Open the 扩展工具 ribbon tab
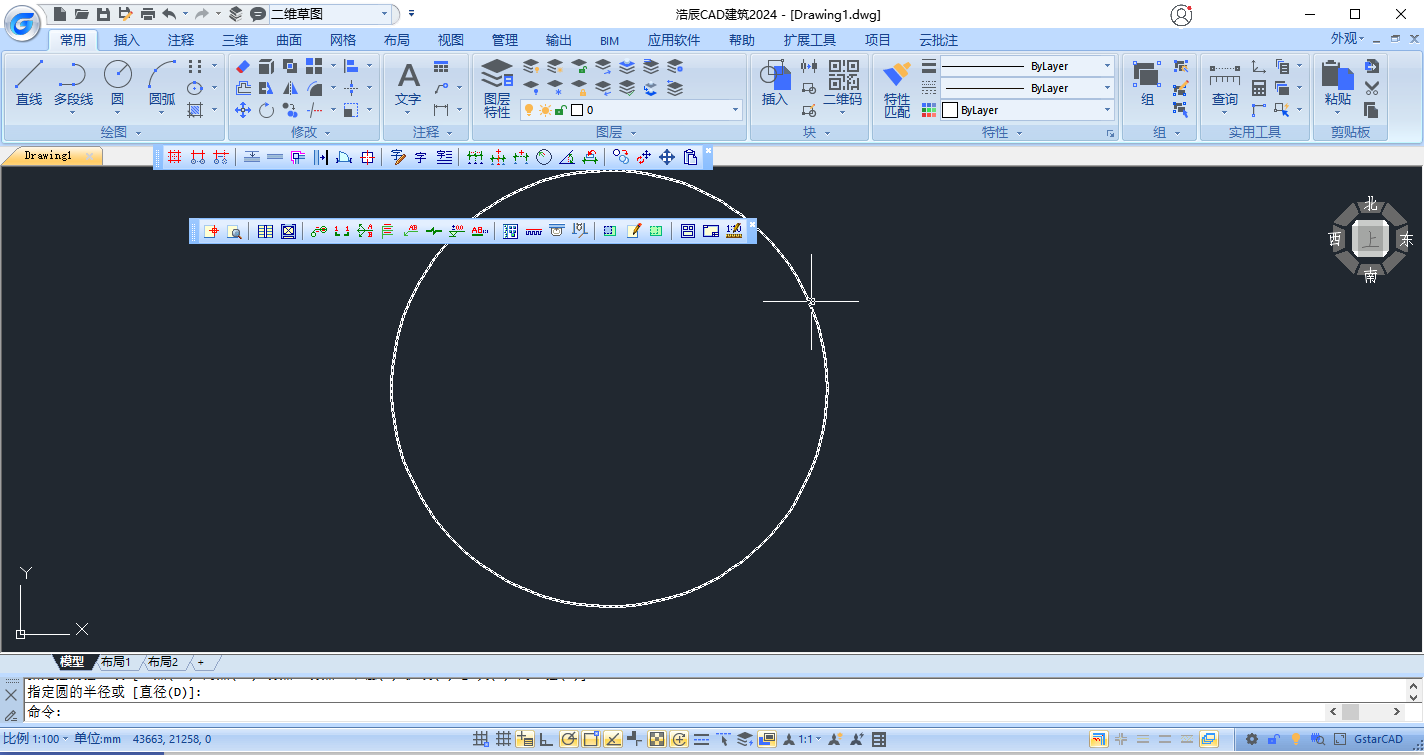The width and height of the screenshot is (1424, 755). pyautogui.click(x=810, y=40)
